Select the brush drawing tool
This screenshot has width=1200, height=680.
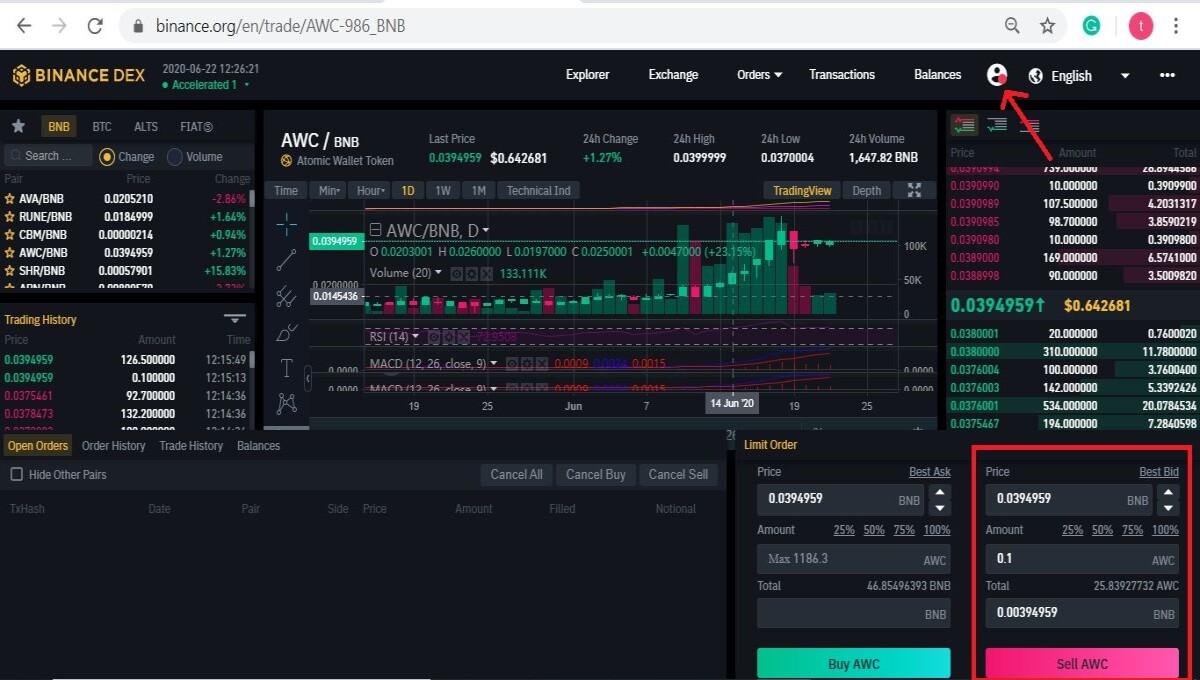pos(287,332)
